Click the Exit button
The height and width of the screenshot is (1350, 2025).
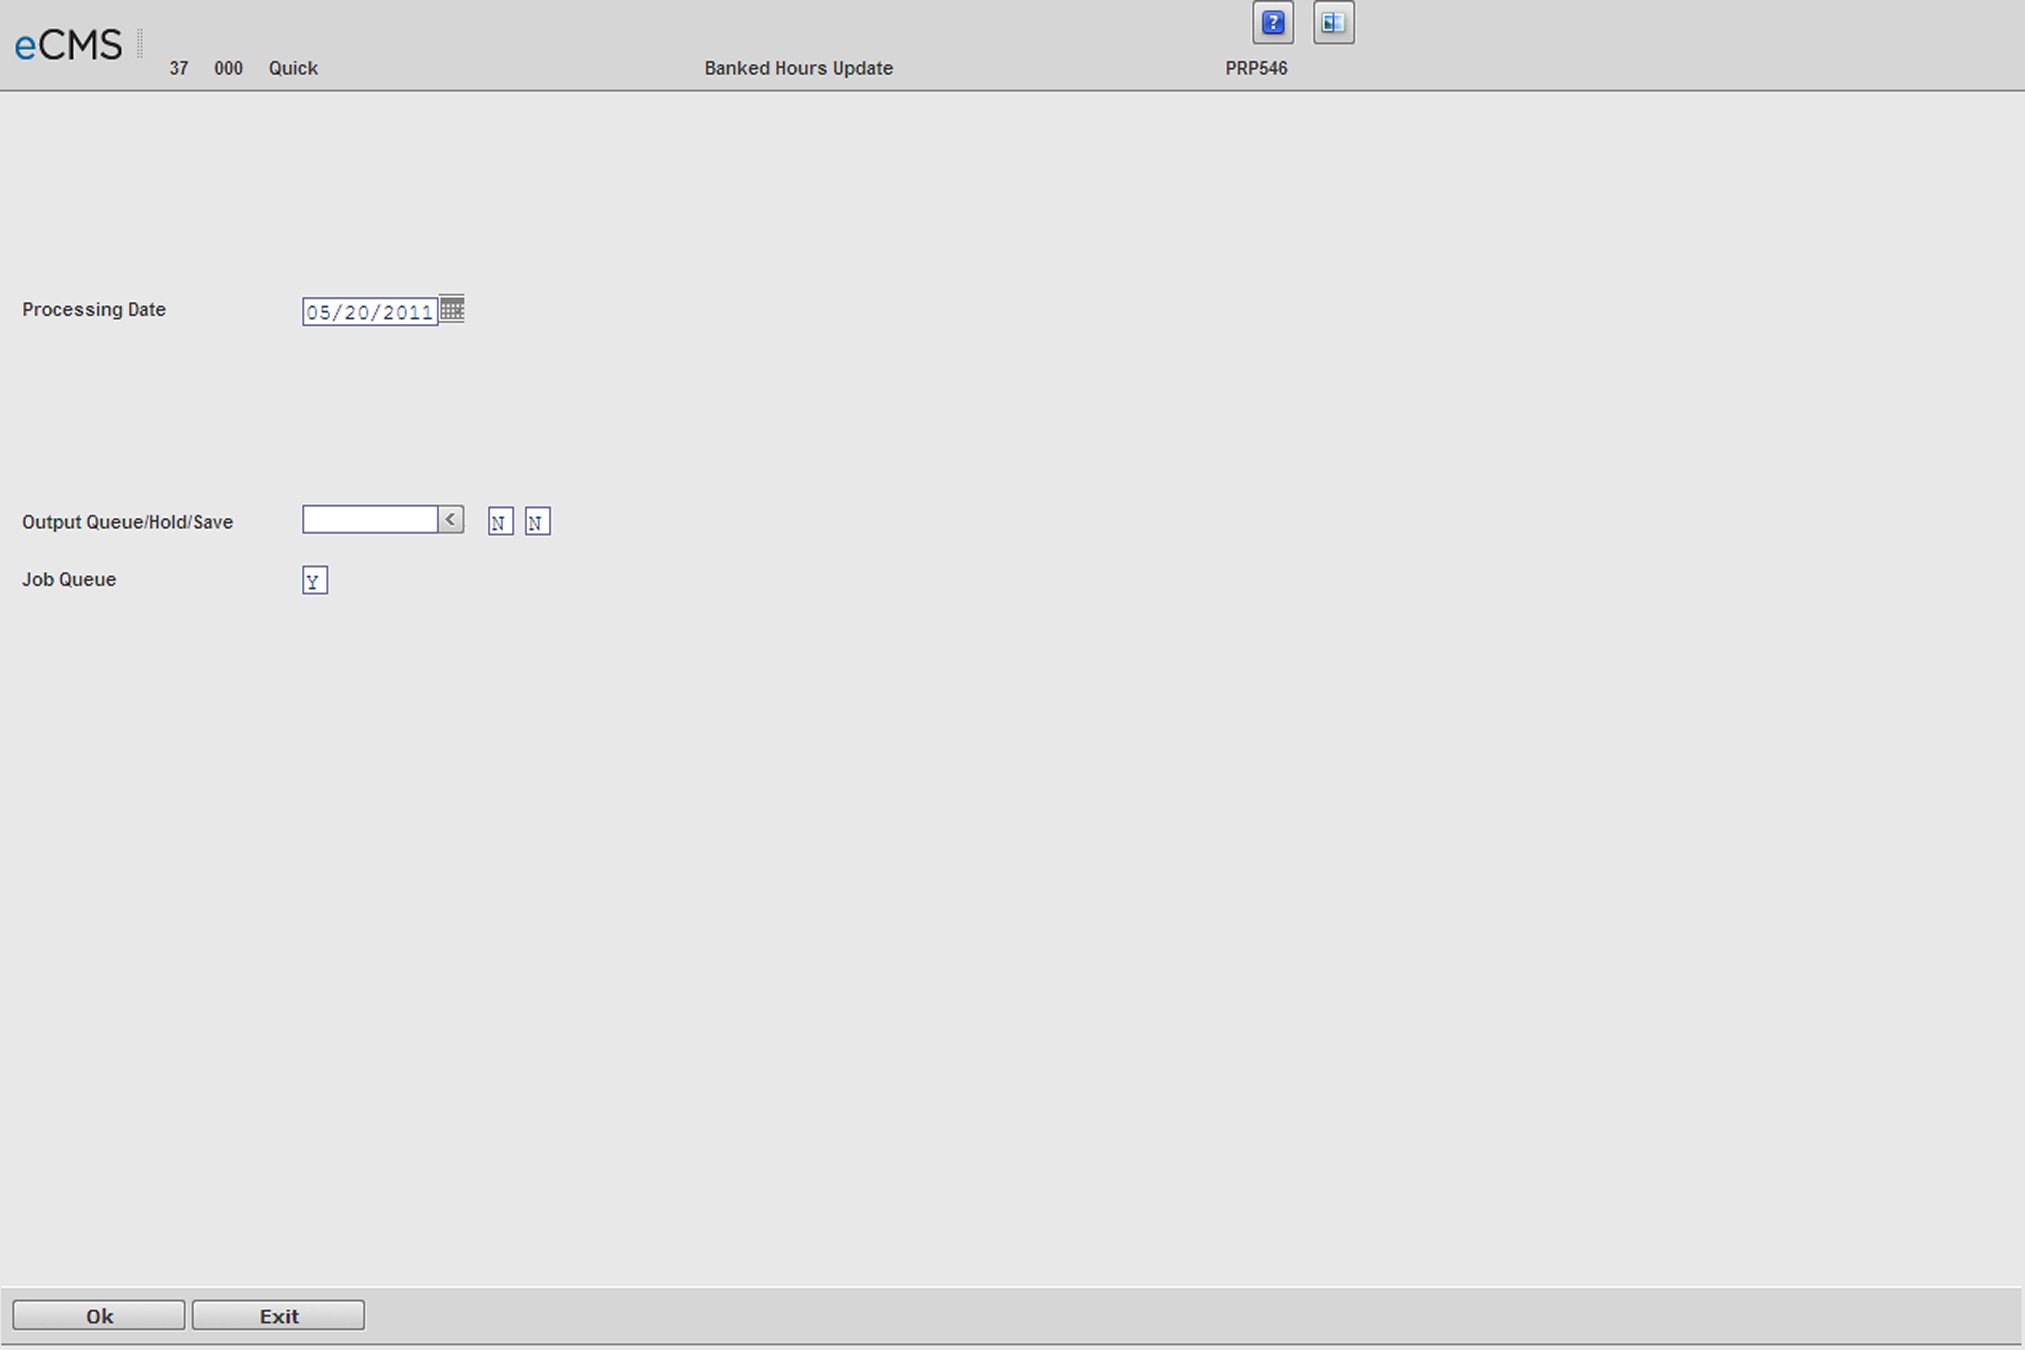coord(279,1316)
